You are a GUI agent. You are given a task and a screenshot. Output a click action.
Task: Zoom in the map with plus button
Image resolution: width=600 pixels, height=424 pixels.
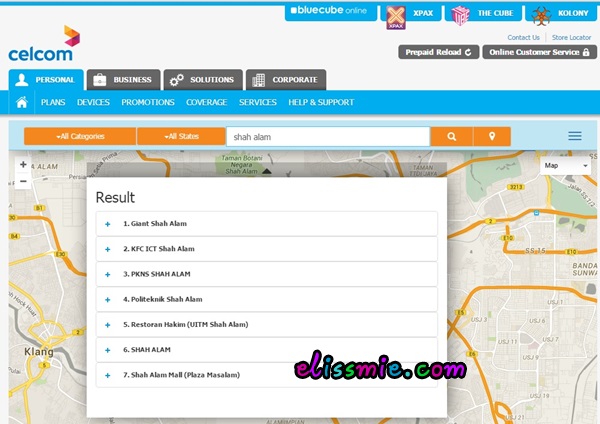tap(23, 165)
